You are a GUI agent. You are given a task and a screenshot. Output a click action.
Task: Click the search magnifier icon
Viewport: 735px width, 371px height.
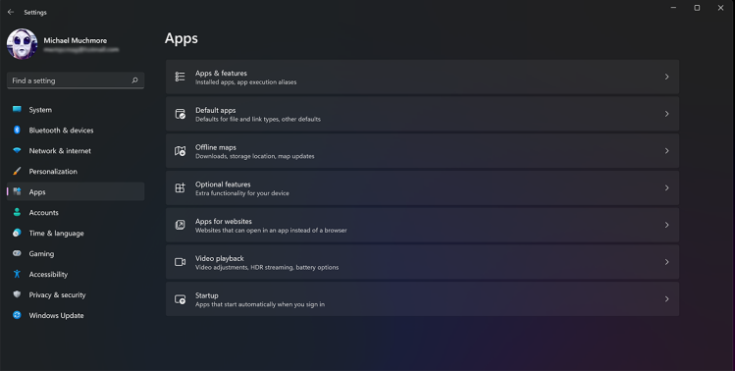point(135,80)
